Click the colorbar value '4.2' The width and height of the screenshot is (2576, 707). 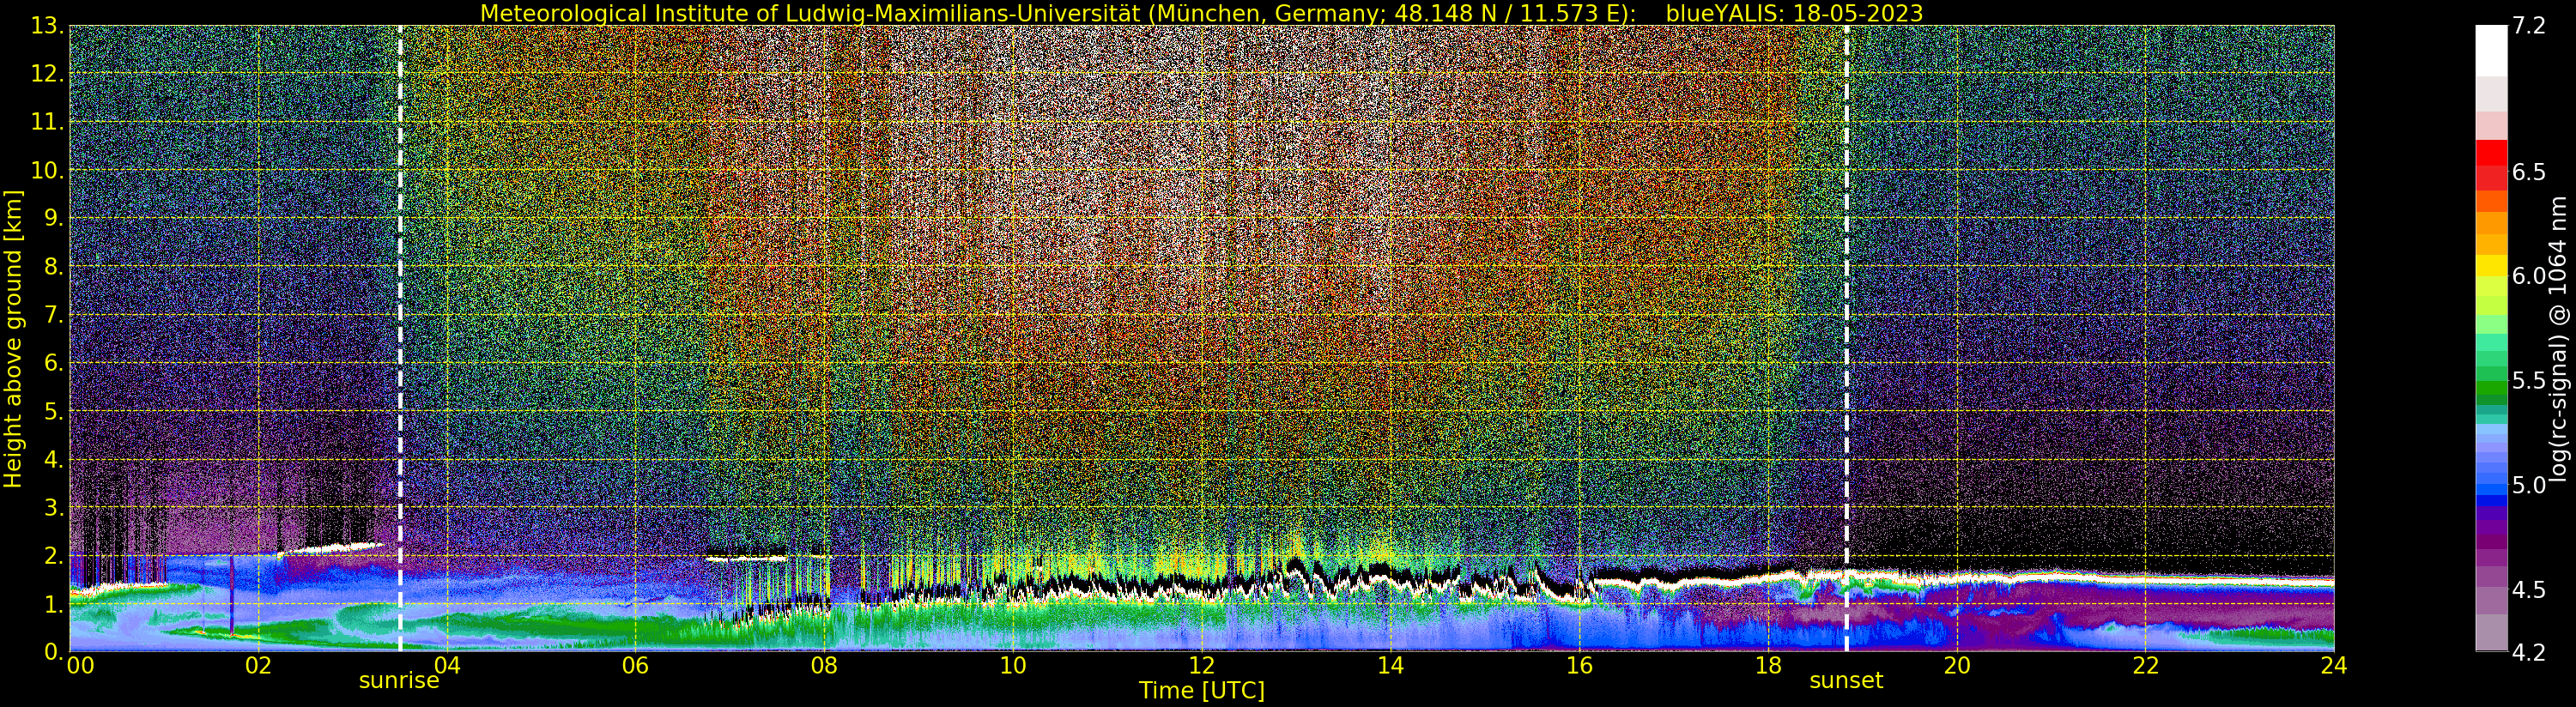pyautogui.click(x=2529, y=652)
